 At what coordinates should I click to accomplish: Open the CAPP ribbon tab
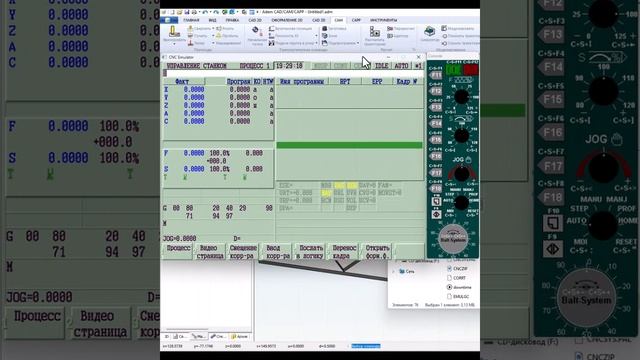click(356, 20)
